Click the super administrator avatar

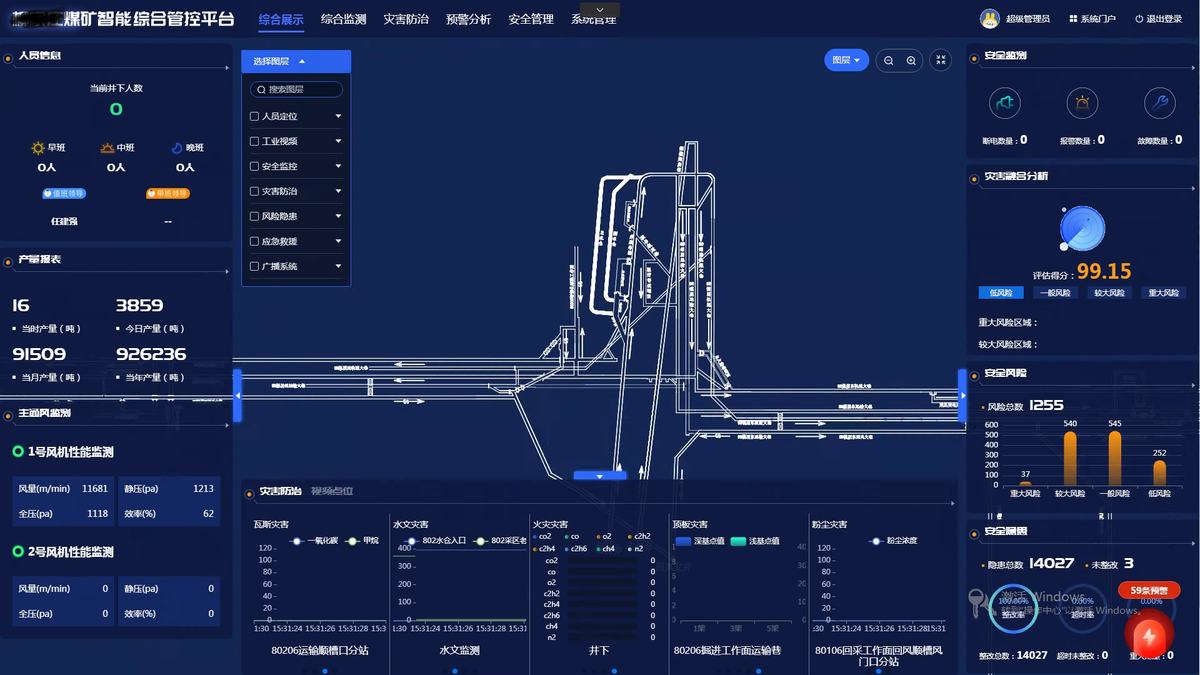pos(990,19)
